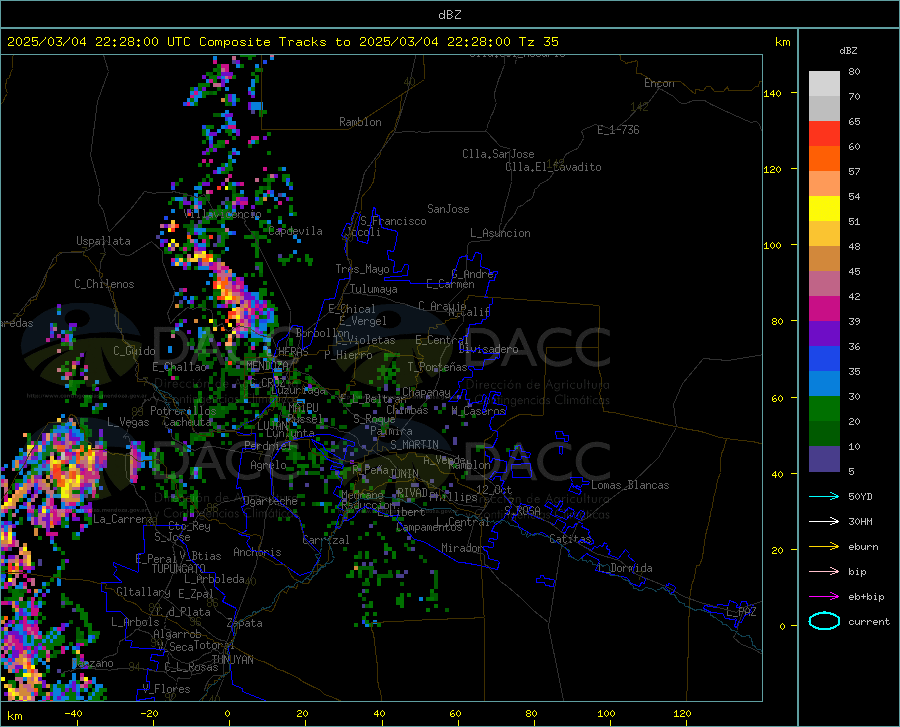Screen dimensions: 900x727
Task: Click the L_Dormida map label
Action: point(624,568)
